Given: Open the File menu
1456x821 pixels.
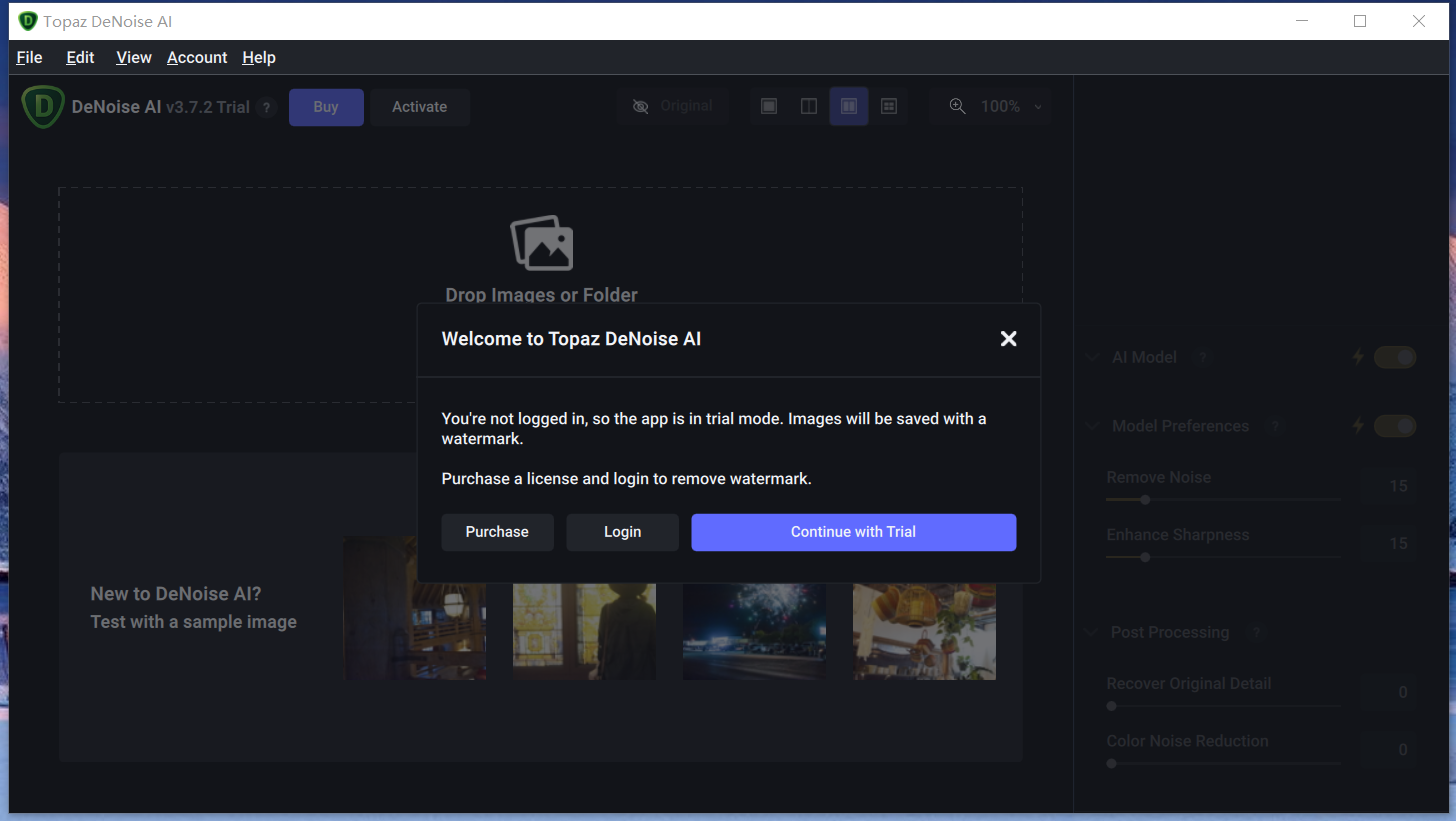Looking at the screenshot, I should pos(29,57).
